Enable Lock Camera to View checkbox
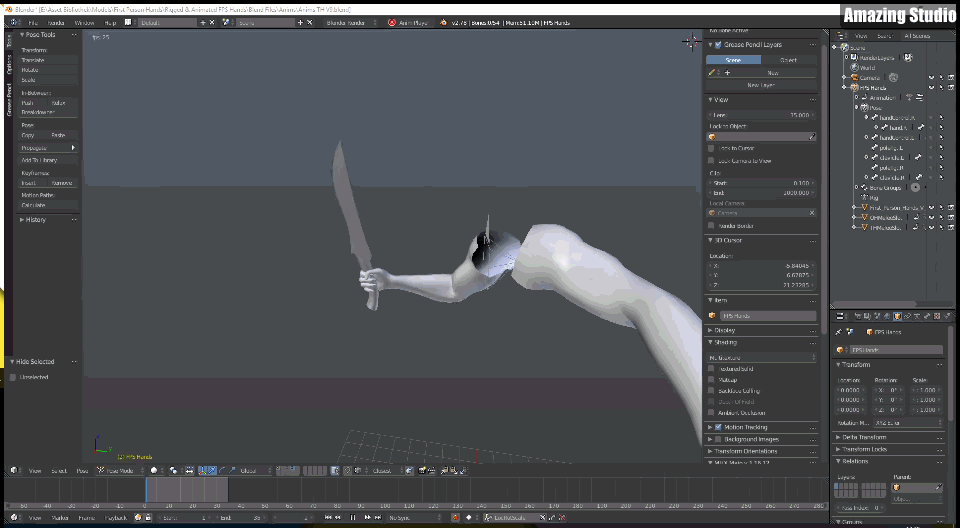 pos(712,160)
